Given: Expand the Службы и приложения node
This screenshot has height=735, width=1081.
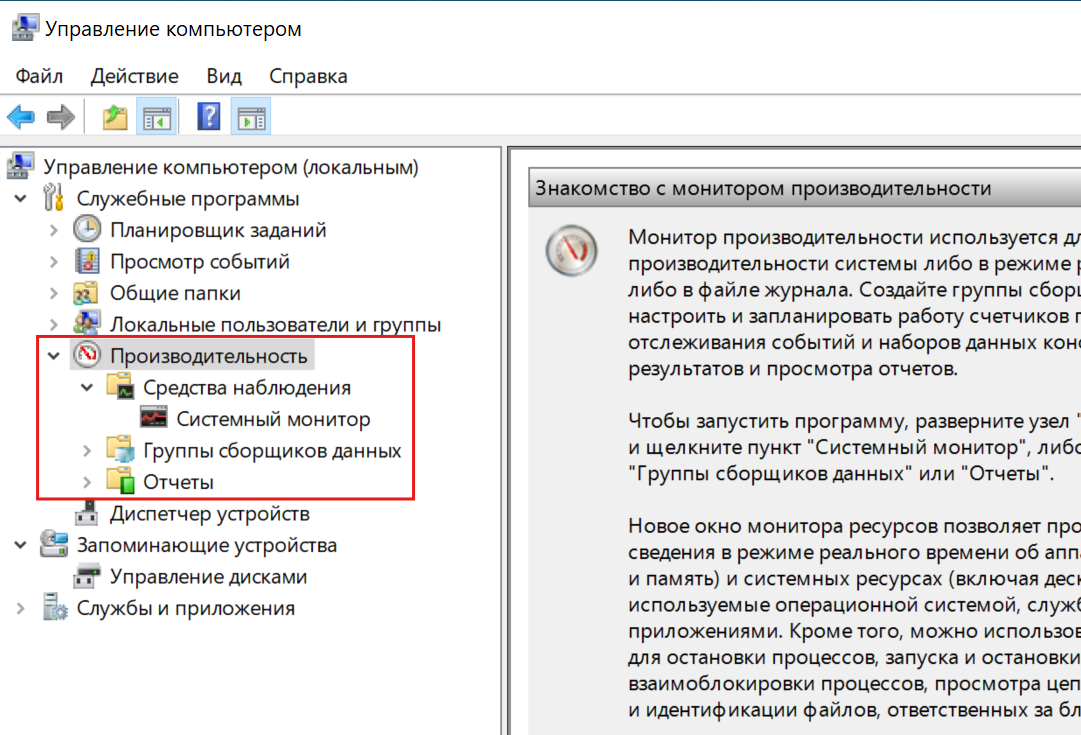Looking at the screenshot, I should coord(21,608).
